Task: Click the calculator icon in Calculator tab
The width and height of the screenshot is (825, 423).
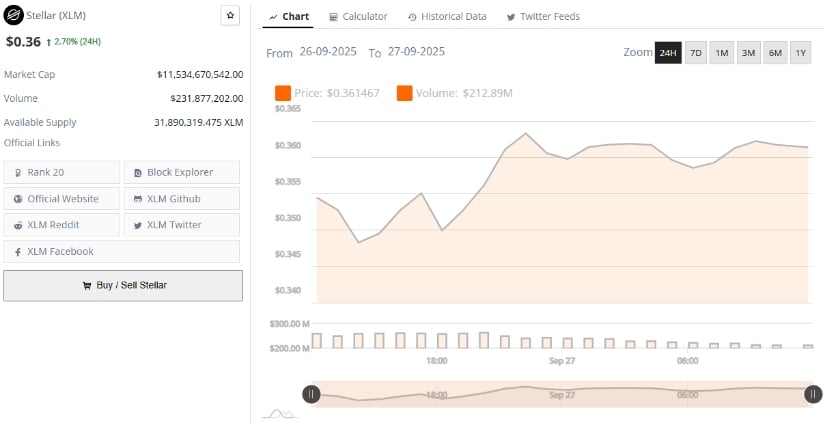Action: click(334, 17)
